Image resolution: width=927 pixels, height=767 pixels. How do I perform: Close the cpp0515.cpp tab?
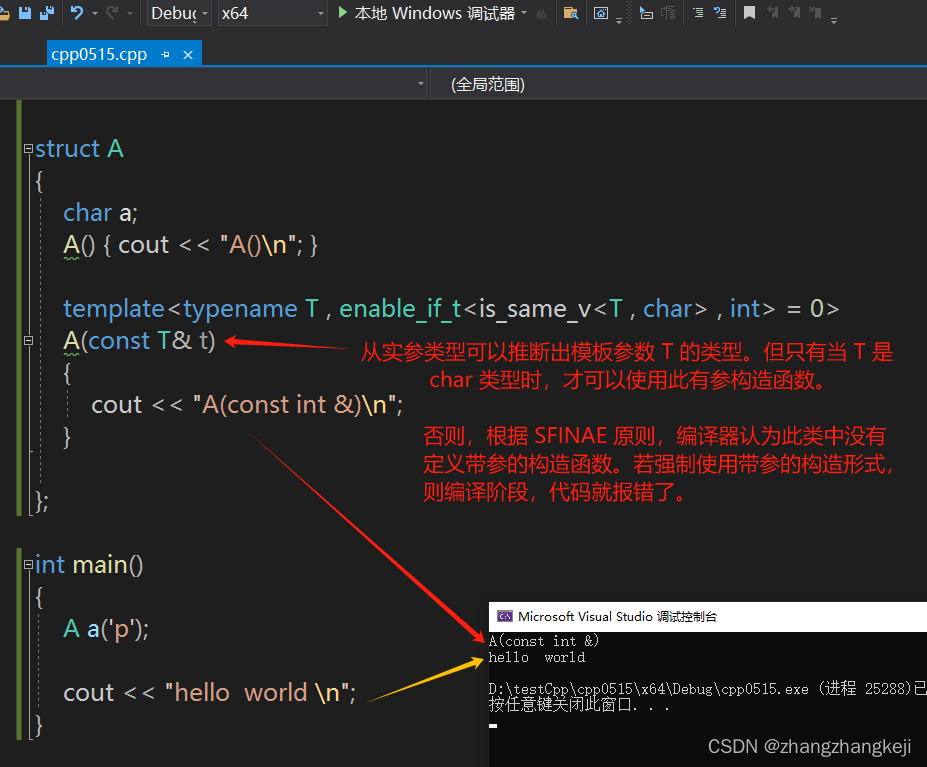click(x=188, y=55)
